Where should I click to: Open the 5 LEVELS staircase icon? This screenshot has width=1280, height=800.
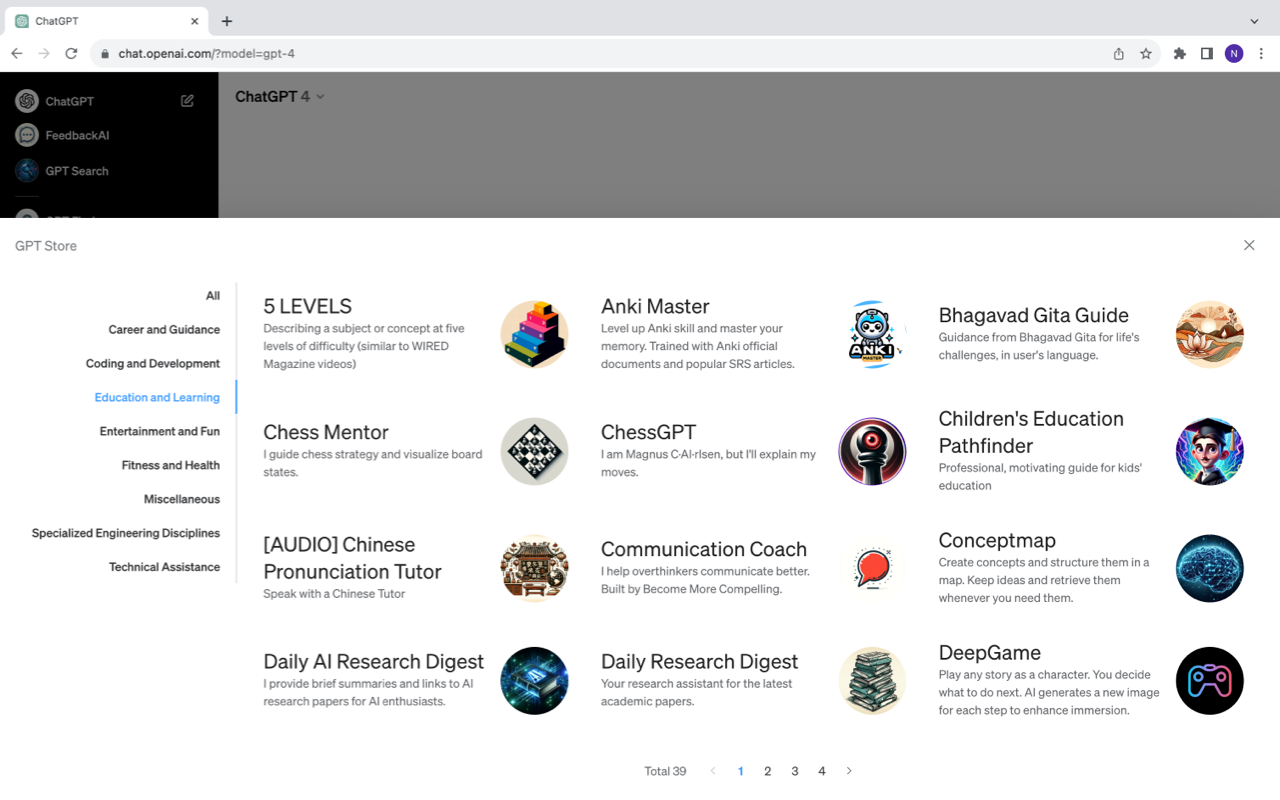point(534,335)
